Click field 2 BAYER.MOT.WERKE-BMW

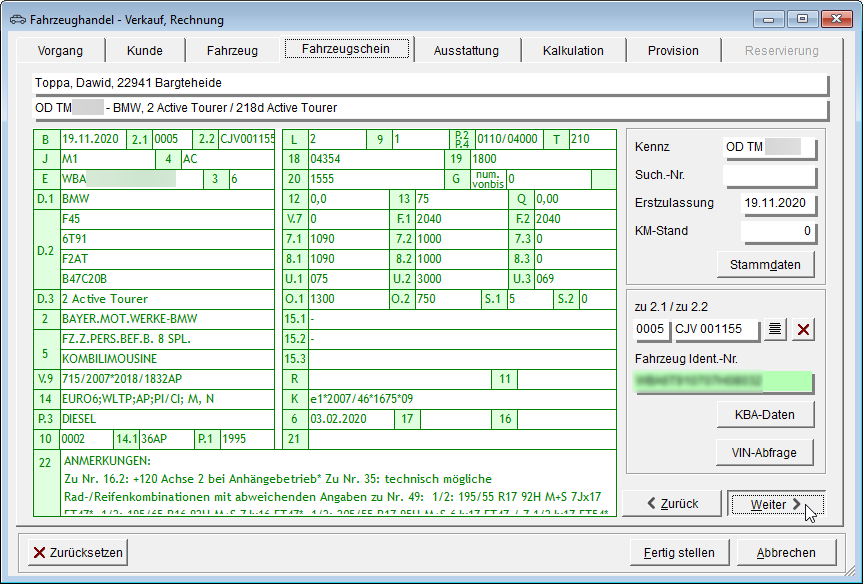pos(167,319)
